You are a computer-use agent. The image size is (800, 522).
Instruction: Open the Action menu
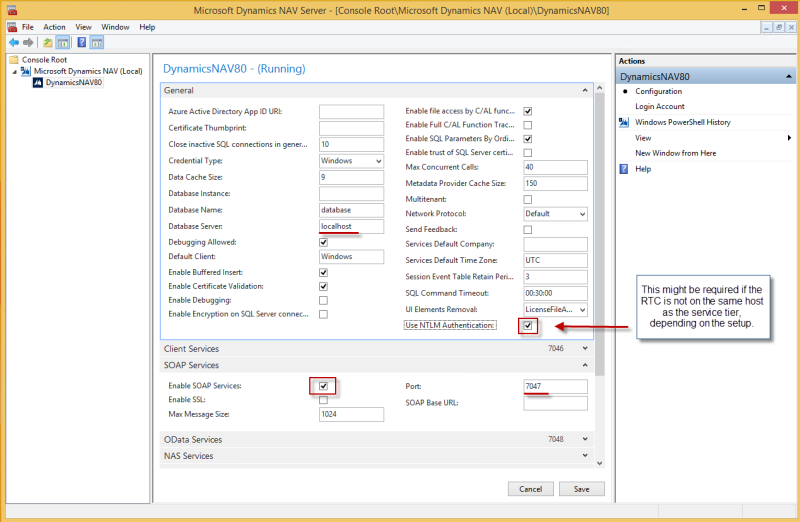54,27
